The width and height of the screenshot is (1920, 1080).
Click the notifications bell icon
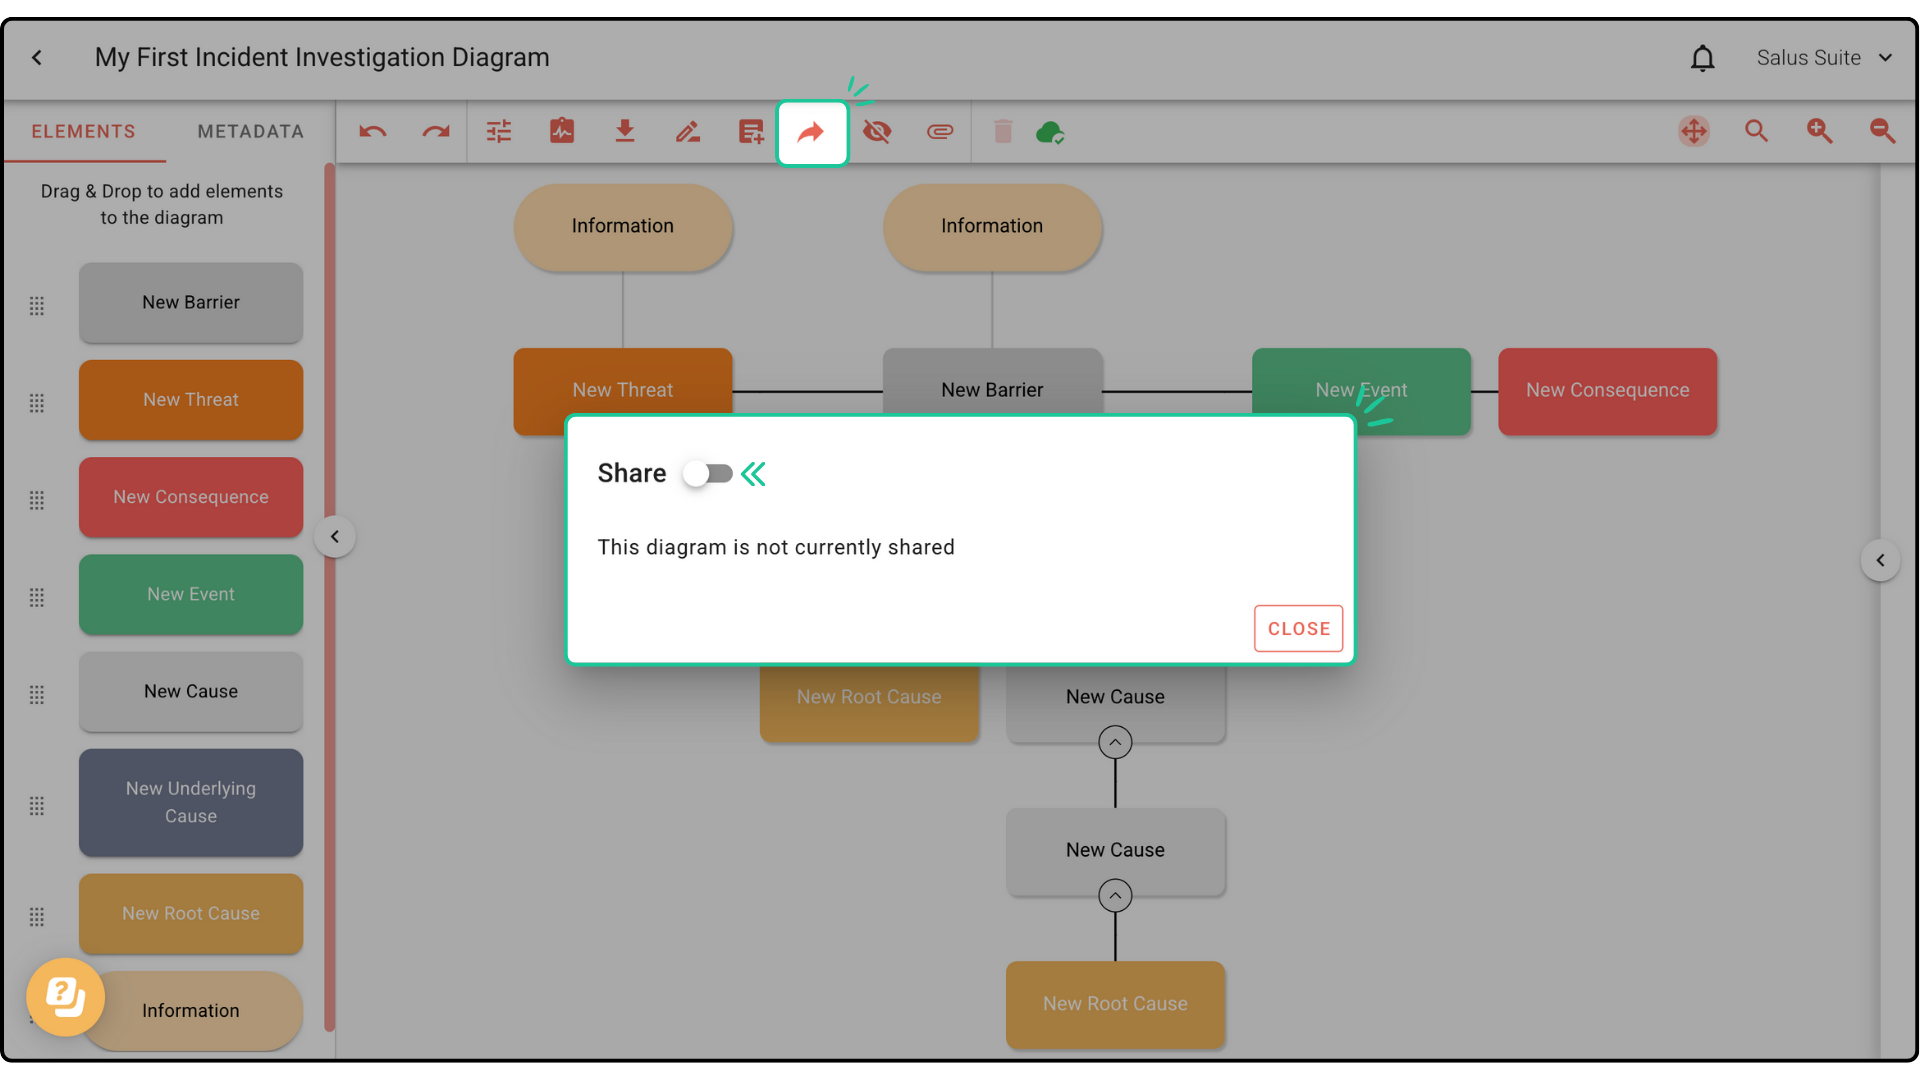click(x=1702, y=59)
